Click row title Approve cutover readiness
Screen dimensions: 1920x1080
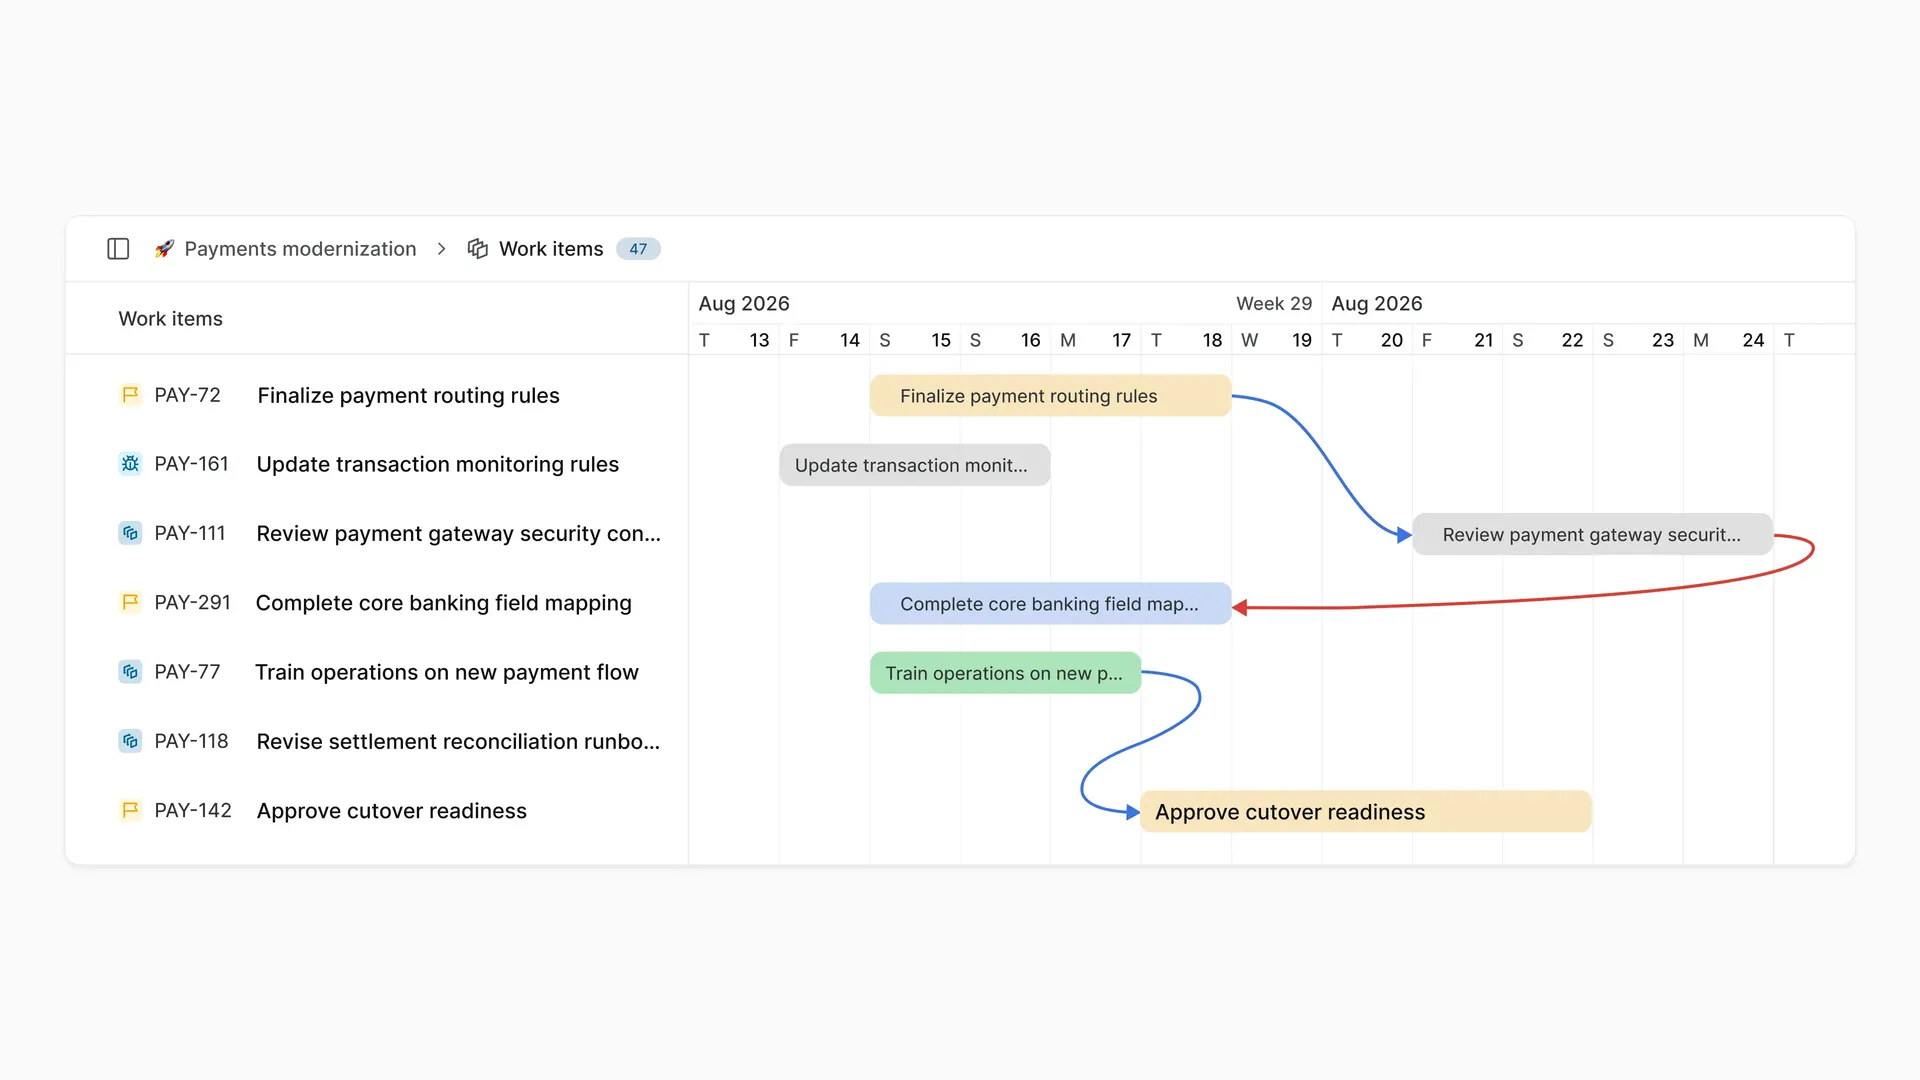391,811
